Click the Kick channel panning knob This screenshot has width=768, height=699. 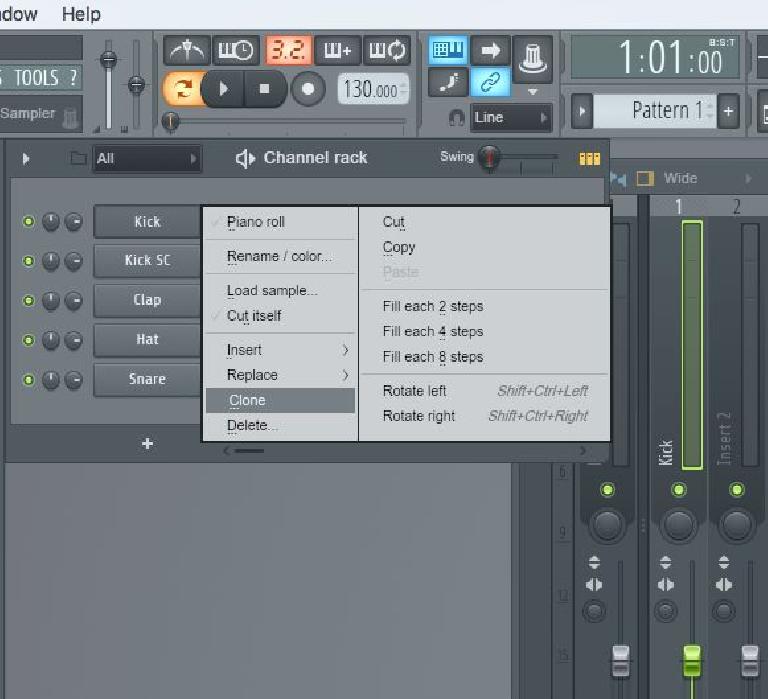(x=51, y=222)
